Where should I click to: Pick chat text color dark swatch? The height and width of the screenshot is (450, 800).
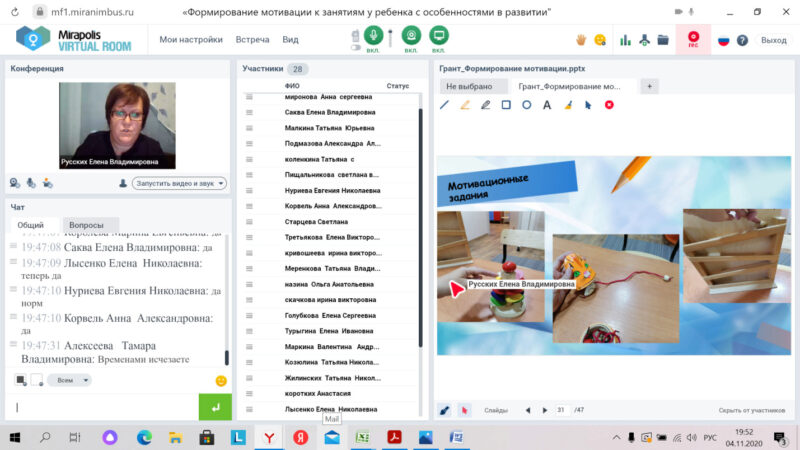pyautogui.click(x=20, y=380)
